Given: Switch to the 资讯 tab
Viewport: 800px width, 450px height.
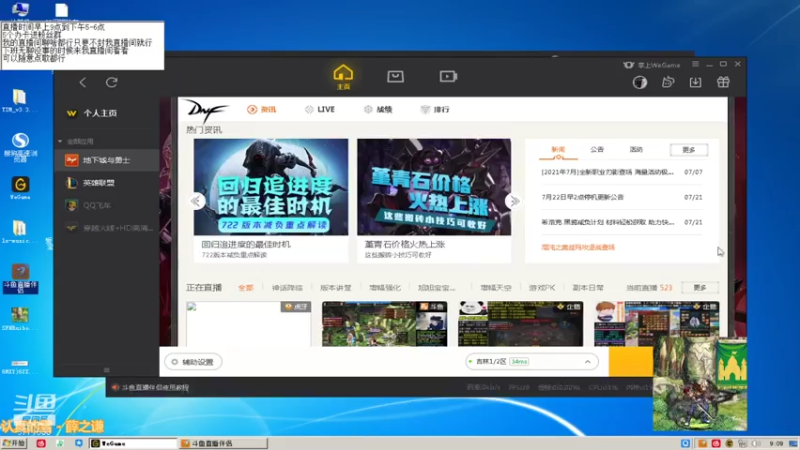Looking at the screenshot, I should pos(262,110).
